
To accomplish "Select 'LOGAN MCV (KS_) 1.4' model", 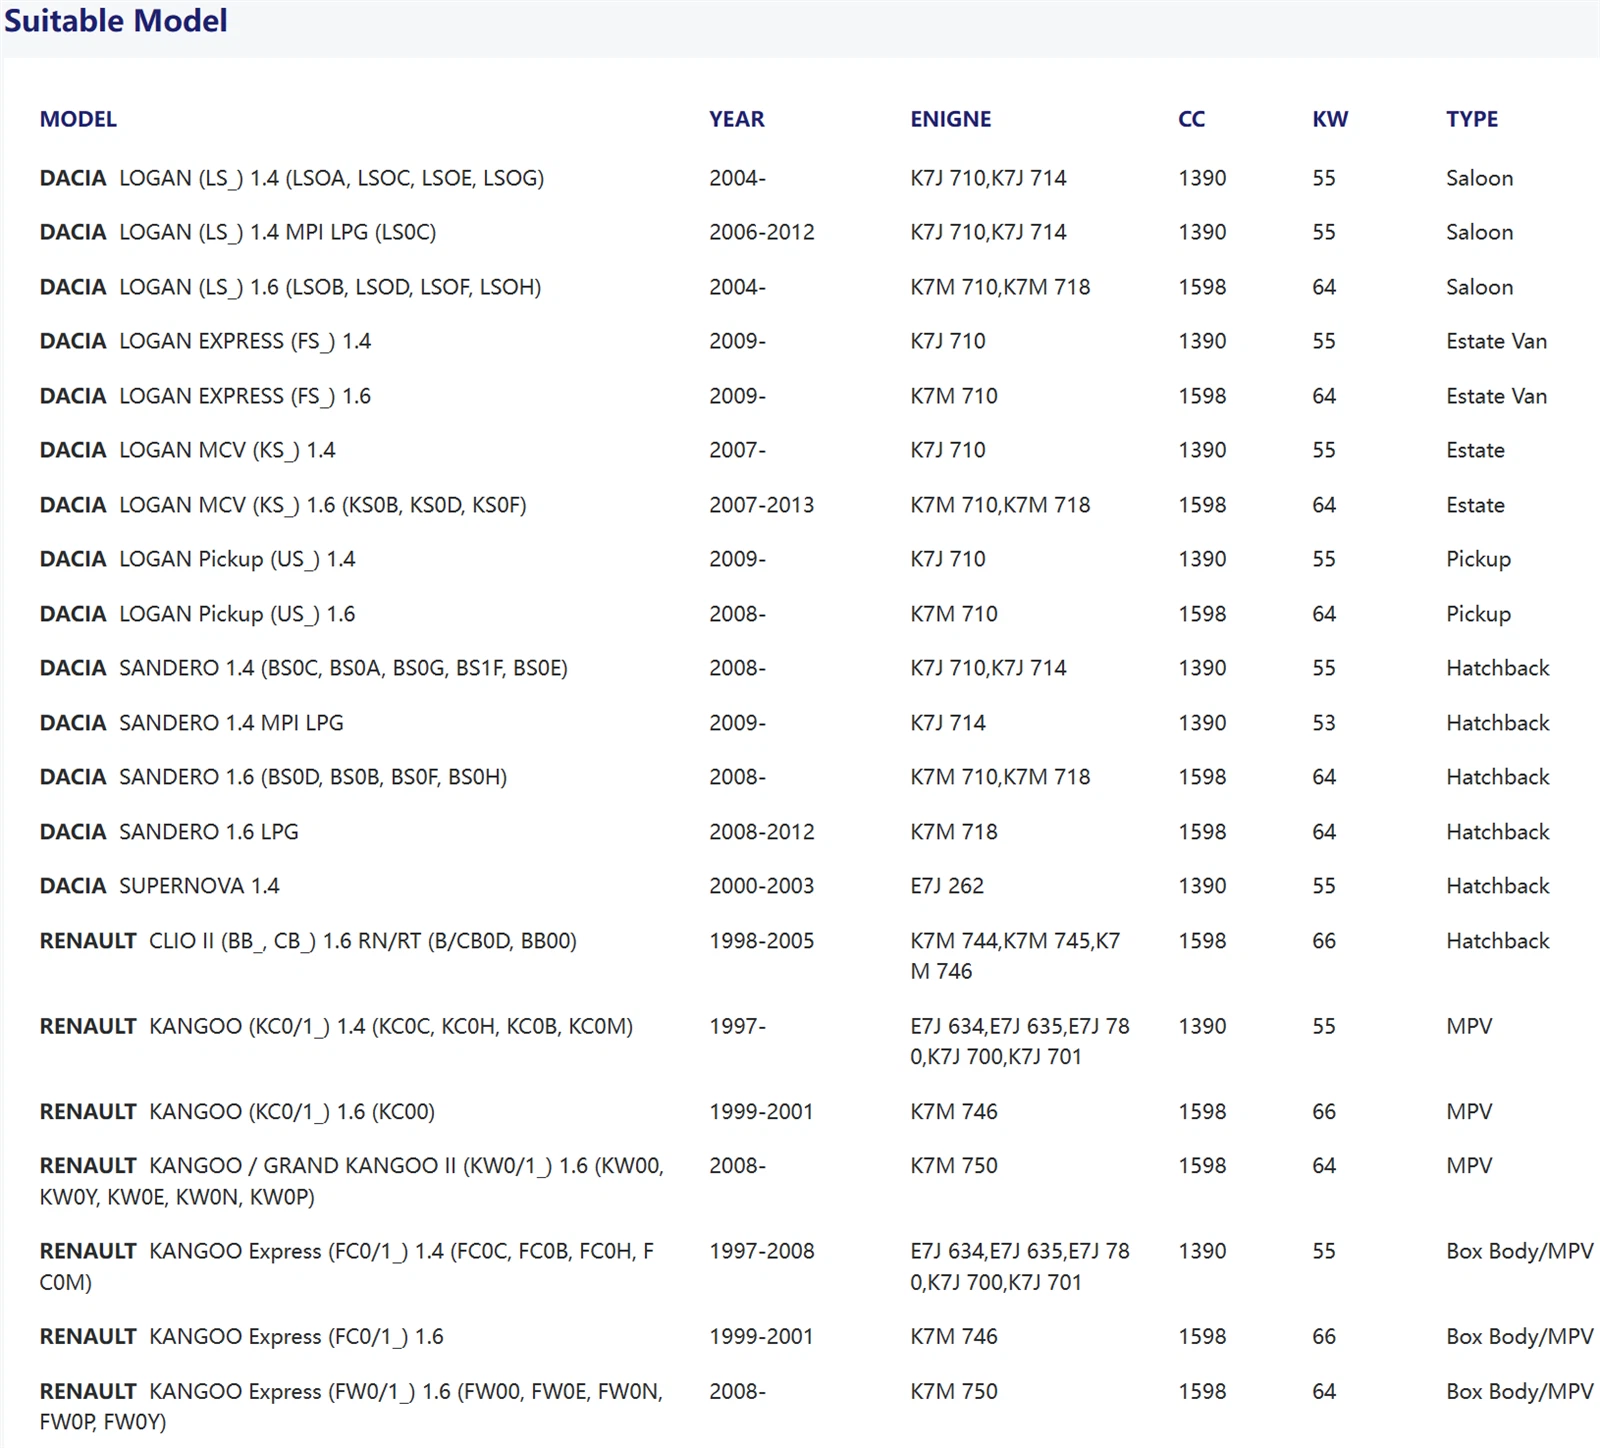I will pyautogui.click(x=188, y=450).
